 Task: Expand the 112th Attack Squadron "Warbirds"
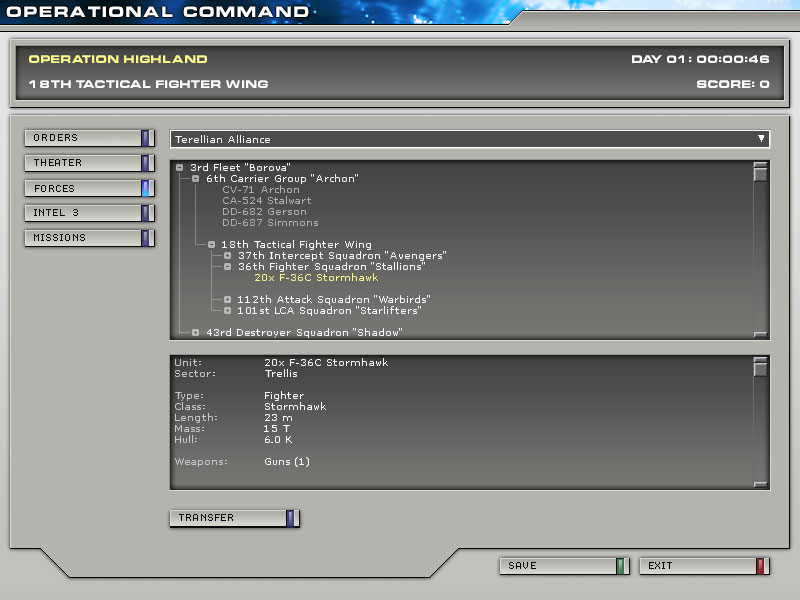(x=228, y=300)
